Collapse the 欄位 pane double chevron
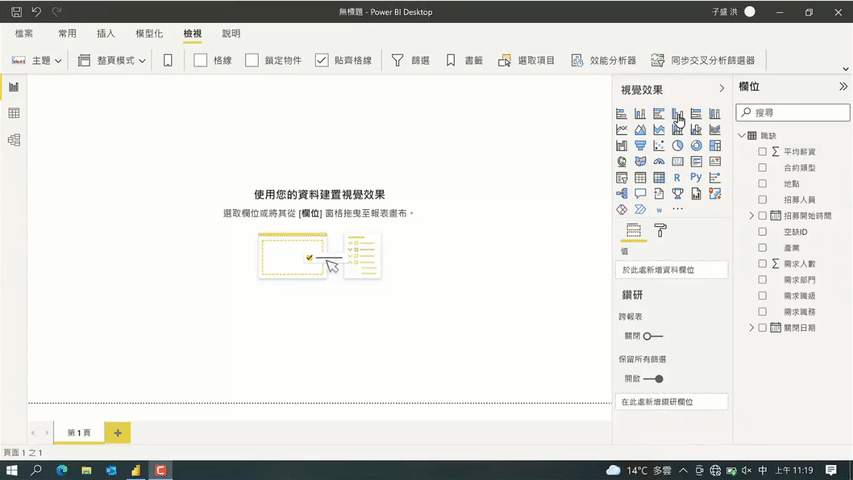Image resolution: width=853 pixels, height=480 pixels. coord(843,87)
